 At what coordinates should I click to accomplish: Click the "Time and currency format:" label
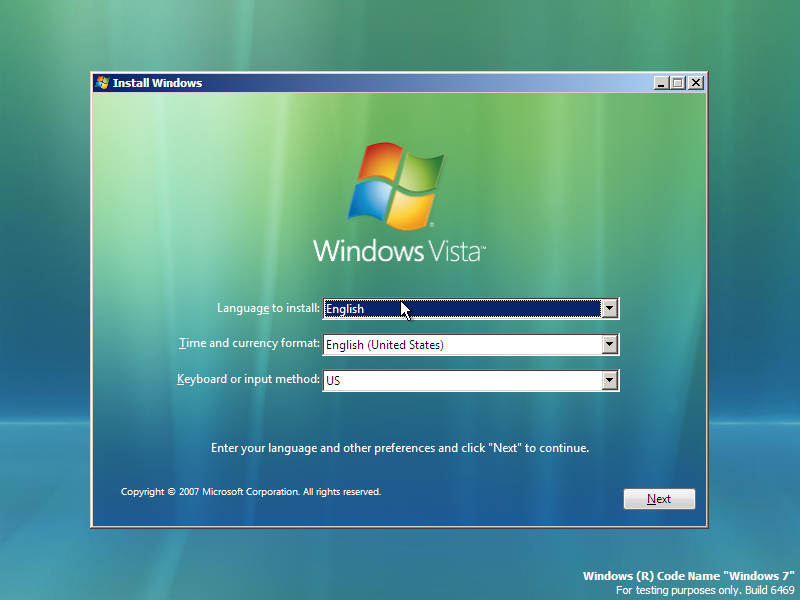tap(249, 343)
